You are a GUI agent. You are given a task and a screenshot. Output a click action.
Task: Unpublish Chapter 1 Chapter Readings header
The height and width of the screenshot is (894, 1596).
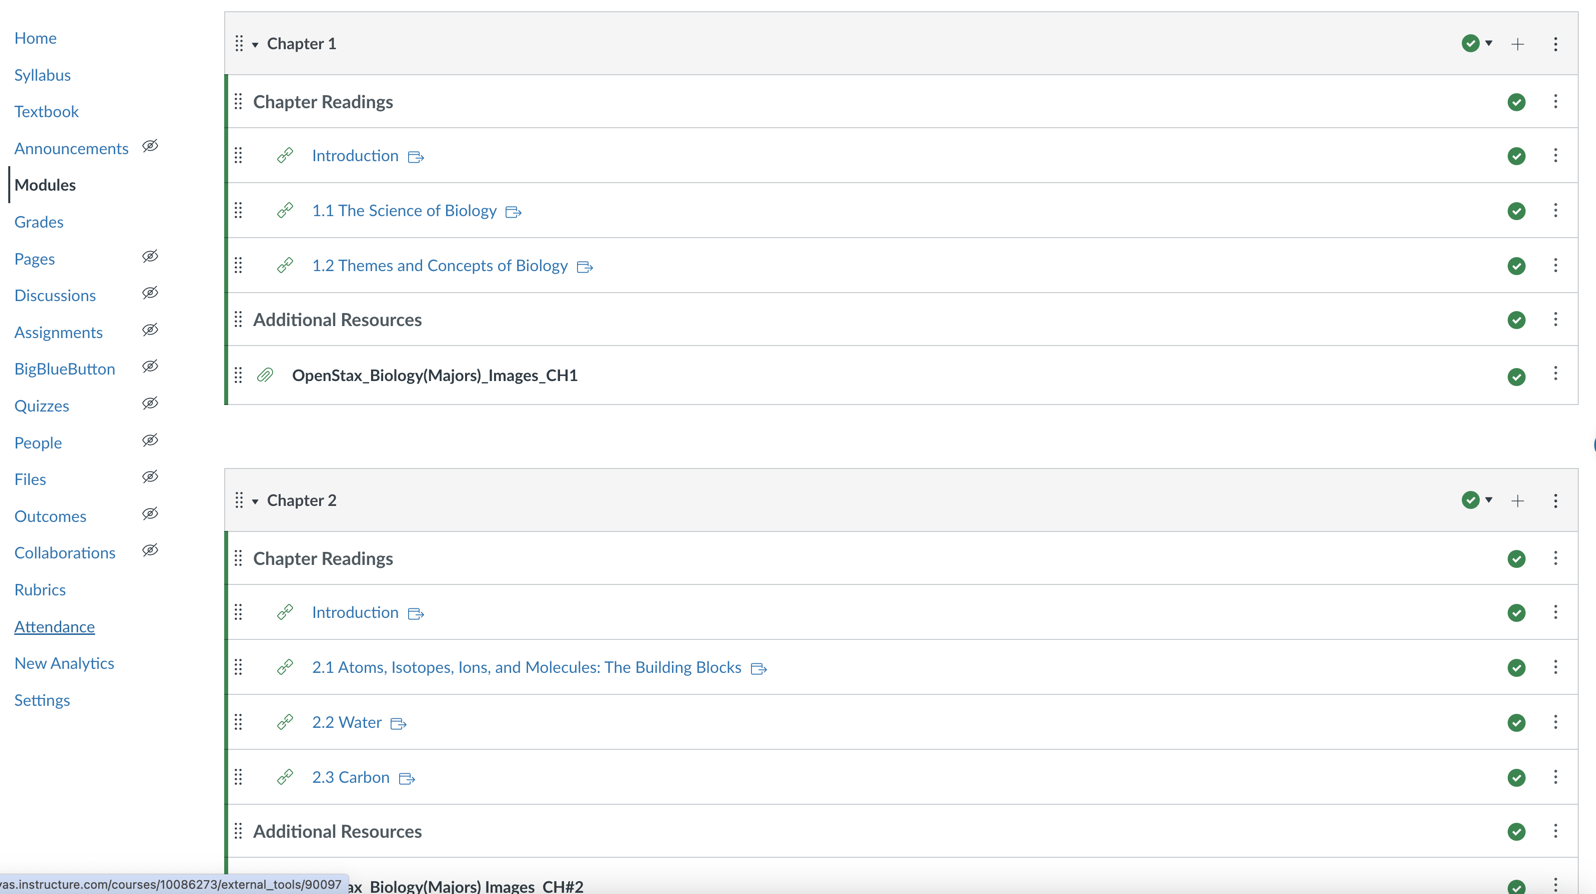click(x=1517, y=102)
